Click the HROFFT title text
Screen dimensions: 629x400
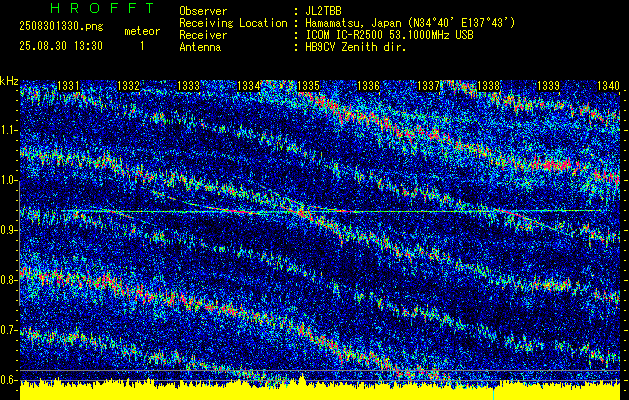(102, 8)
